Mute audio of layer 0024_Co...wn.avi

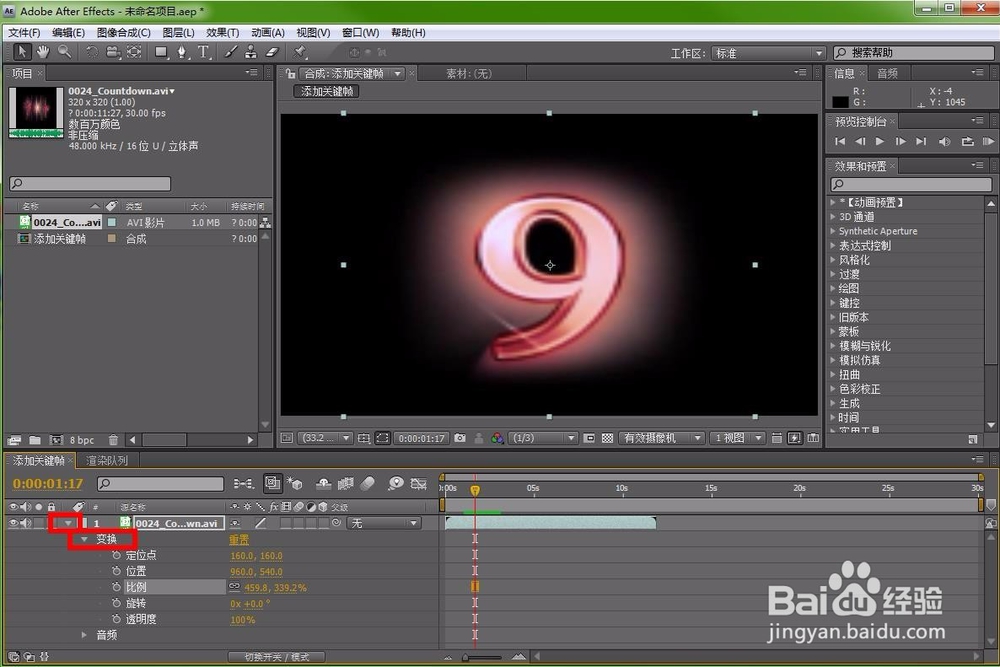pos(26,524)
